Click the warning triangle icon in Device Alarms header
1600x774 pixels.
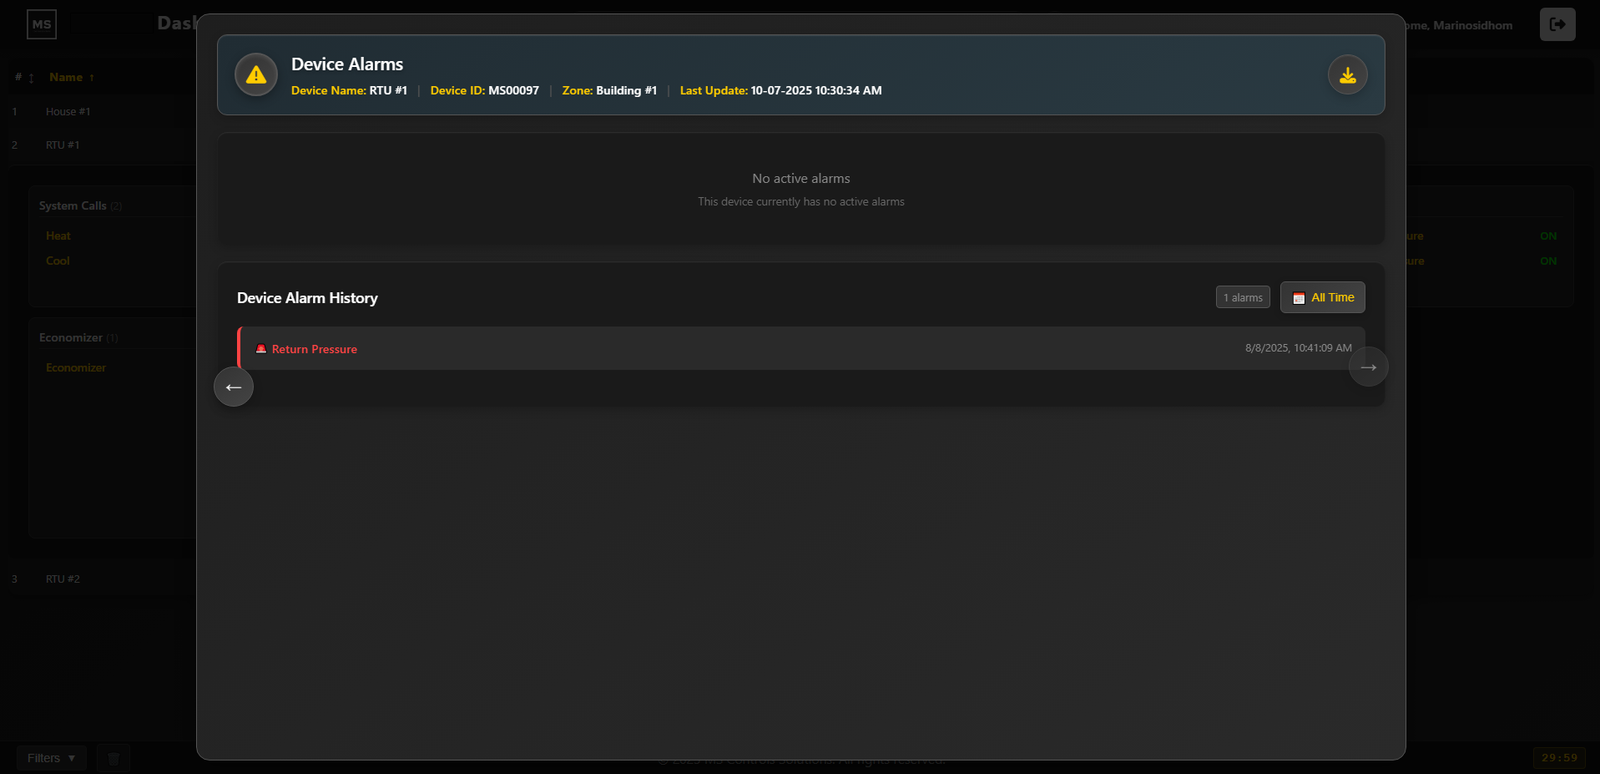coord(256,75)
